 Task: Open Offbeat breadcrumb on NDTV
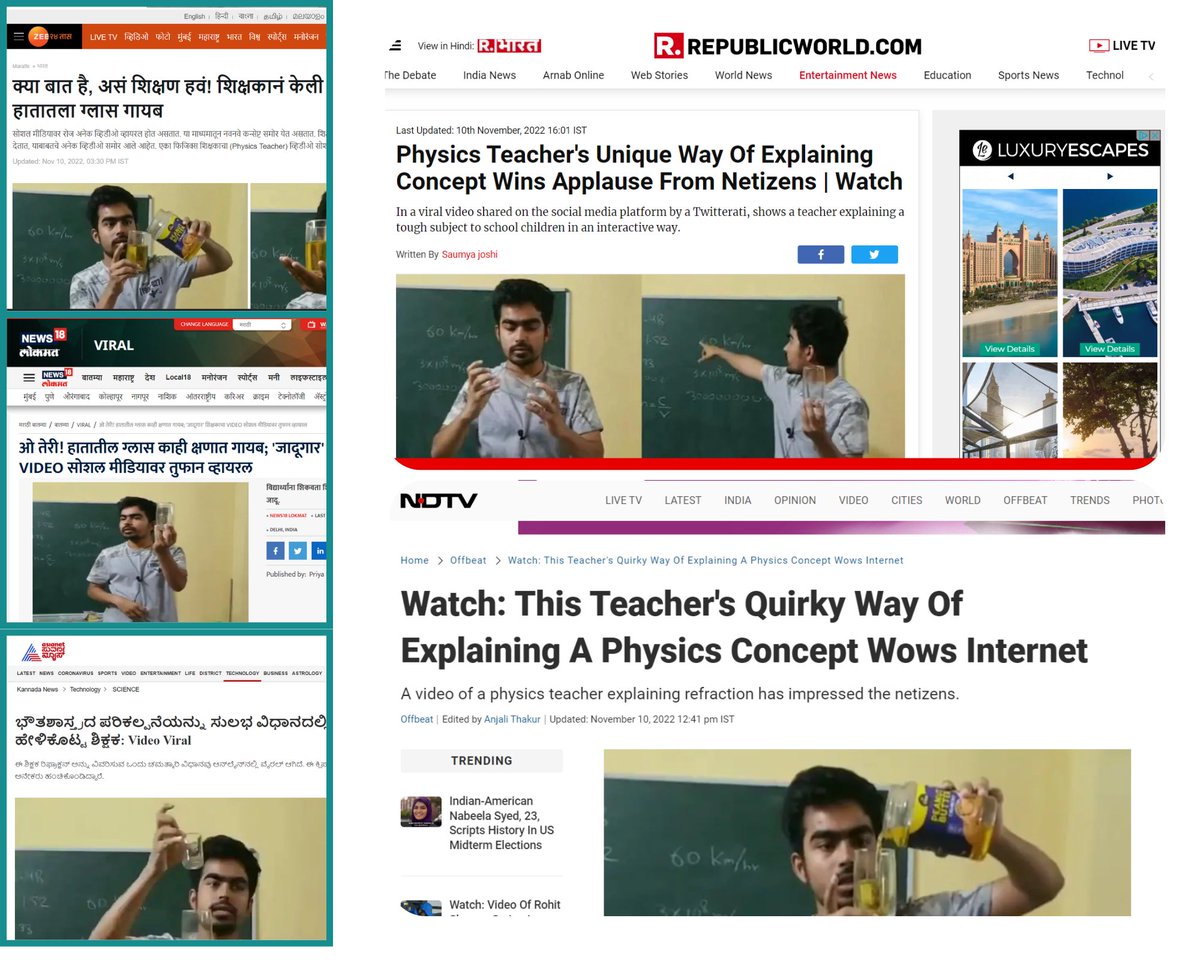click(x=468, y=560)
